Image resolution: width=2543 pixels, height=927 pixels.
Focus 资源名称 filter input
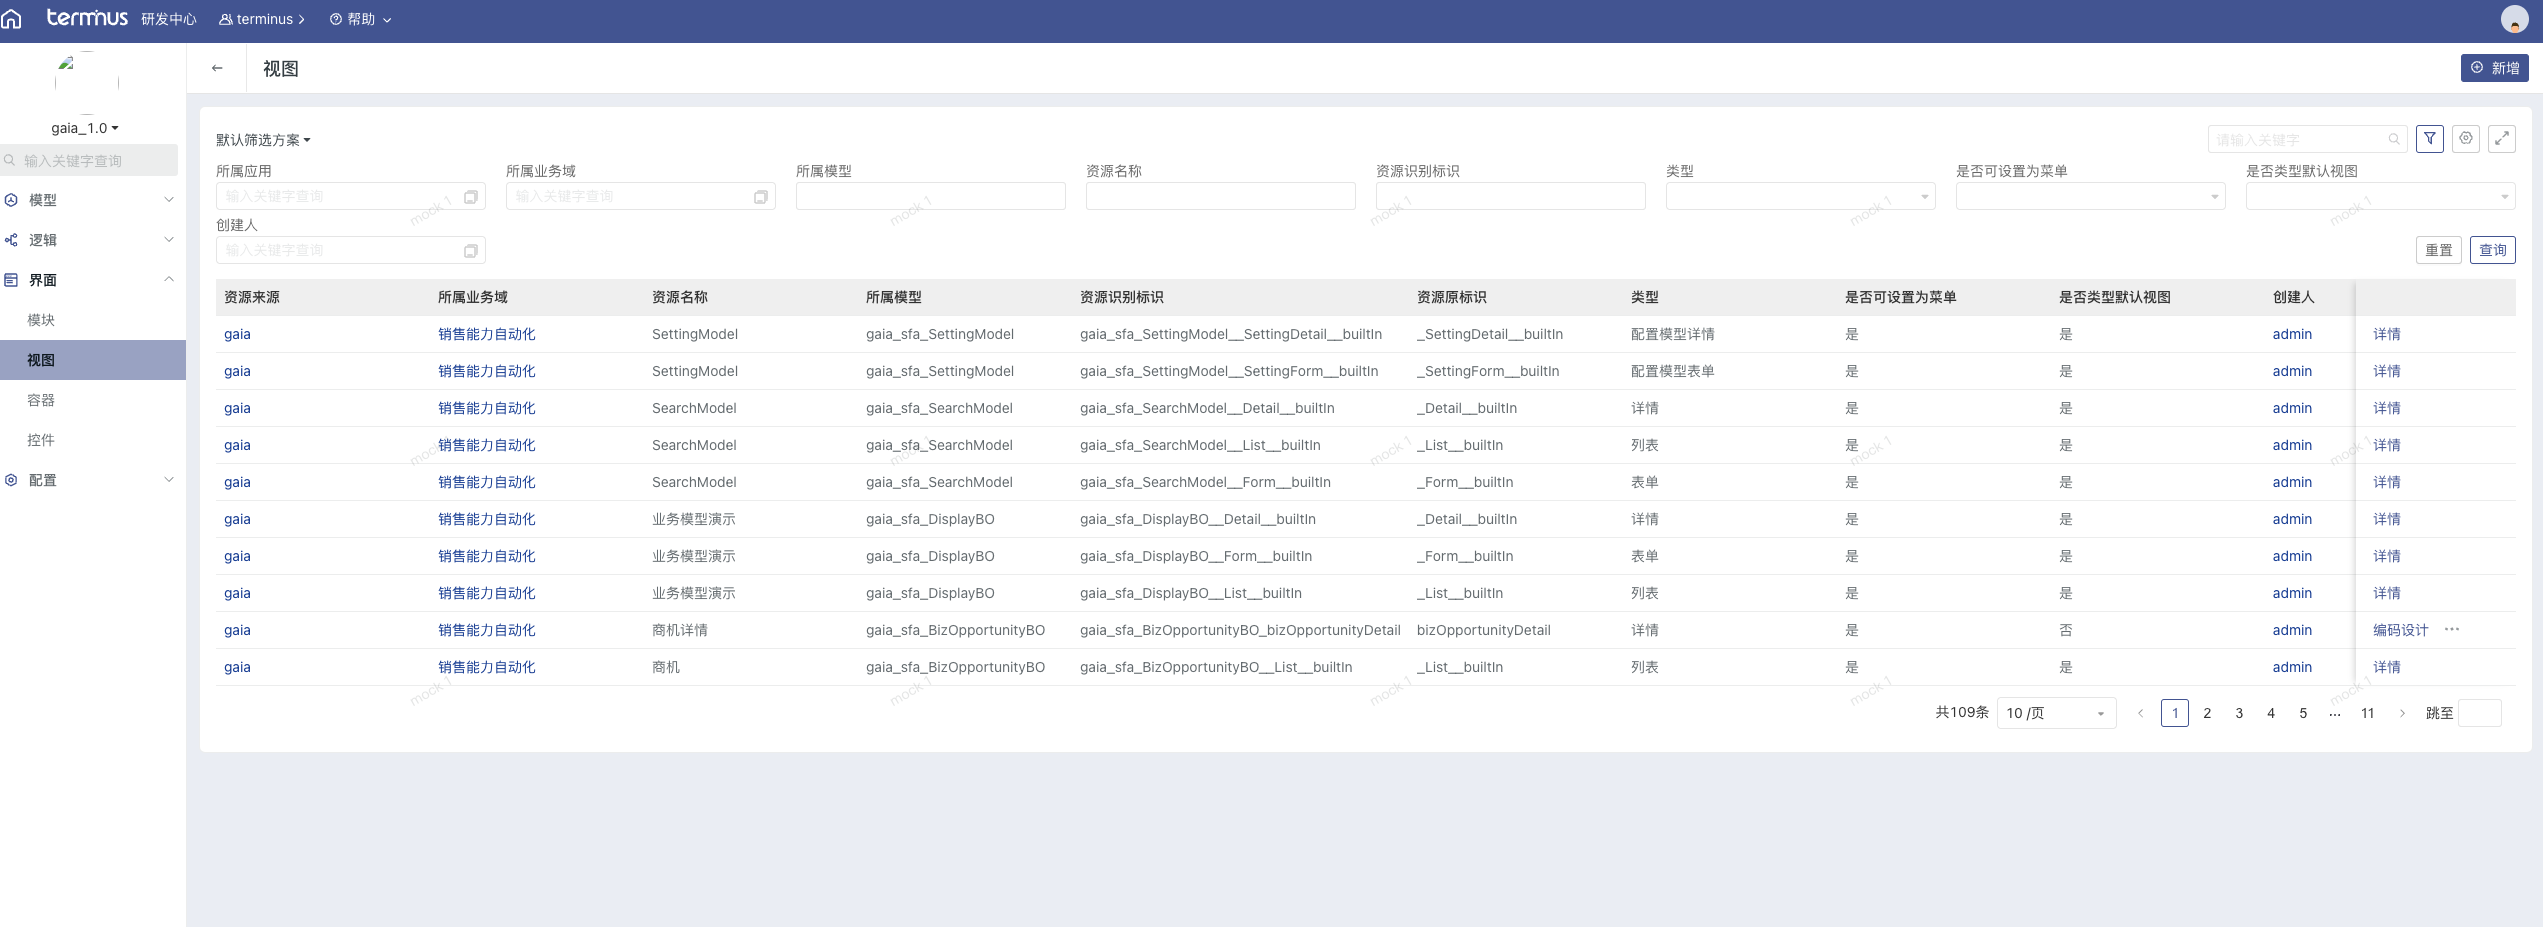[1220, 196]
